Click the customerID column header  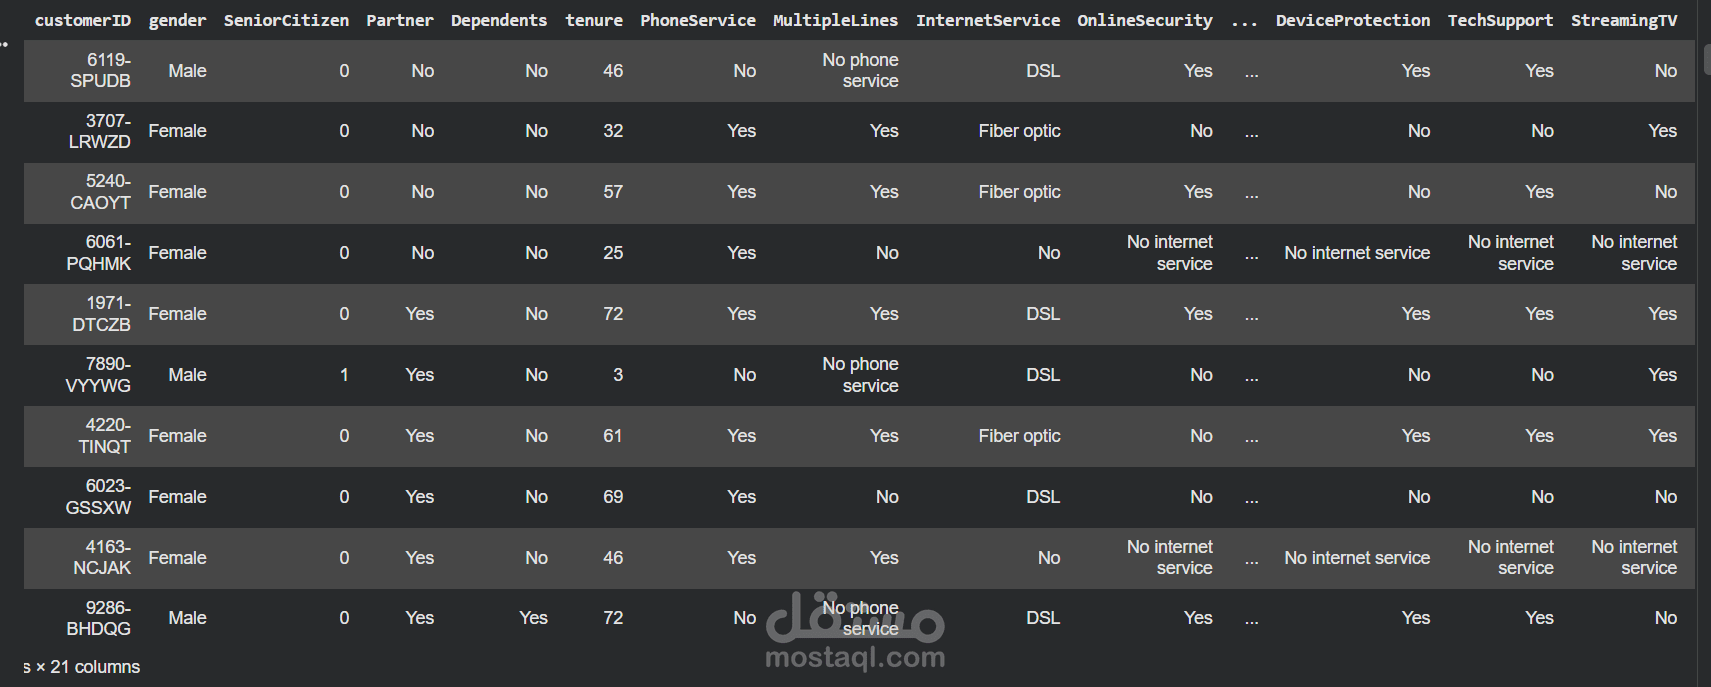[x=83, y=20]
